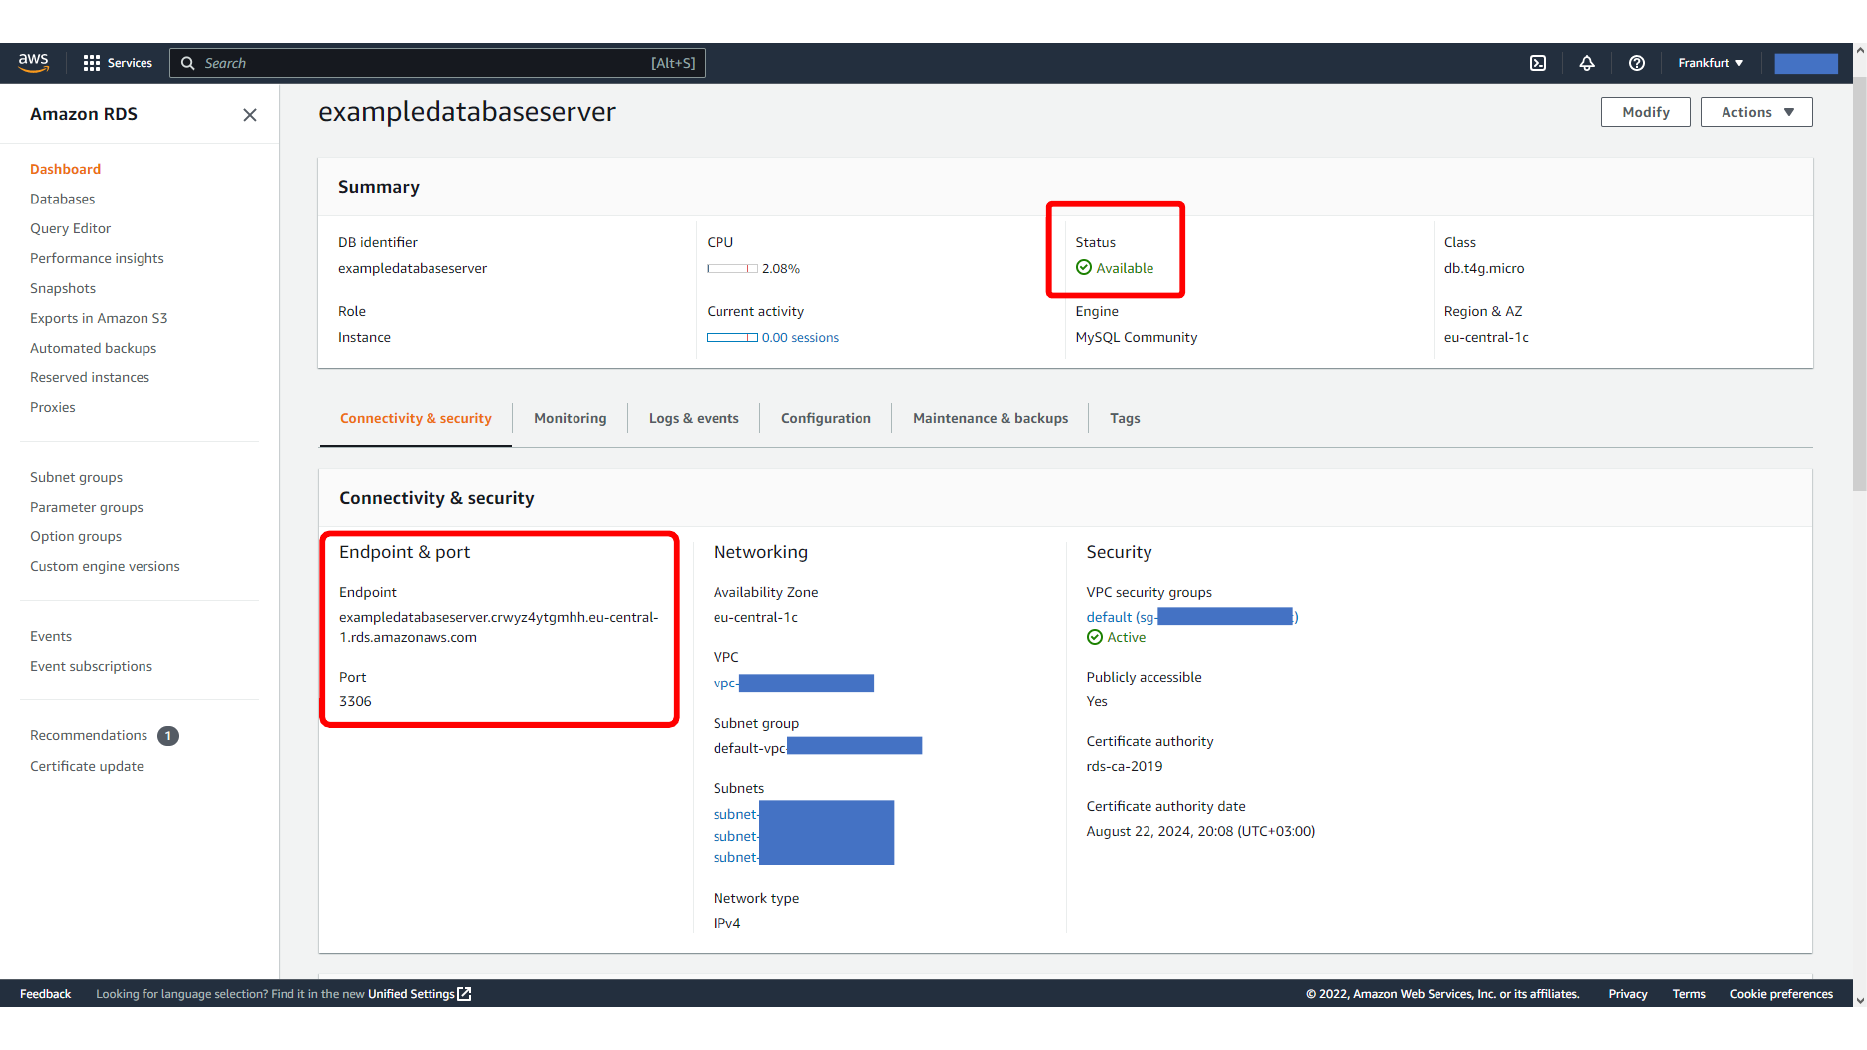Open Subnet groups page
The height and width of the screenshot is (1050, 1867).
click(x=76, y=477)
